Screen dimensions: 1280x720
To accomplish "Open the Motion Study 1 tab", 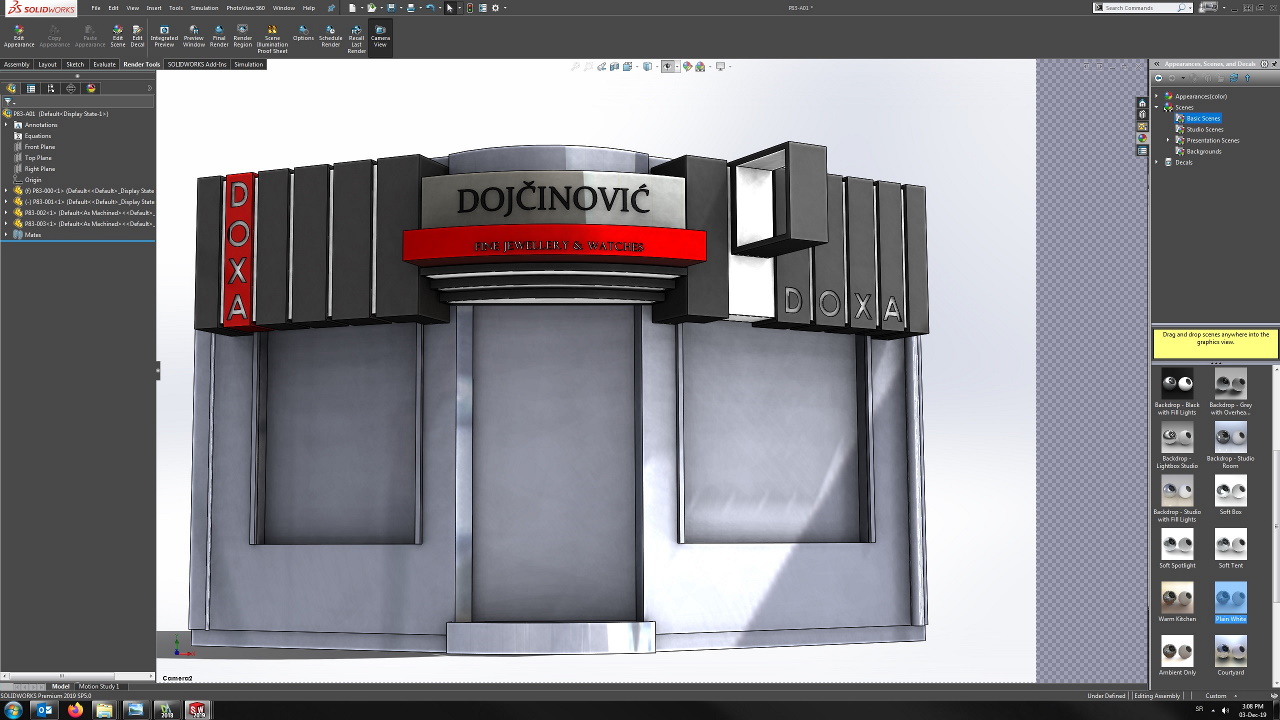I will 98,686.
